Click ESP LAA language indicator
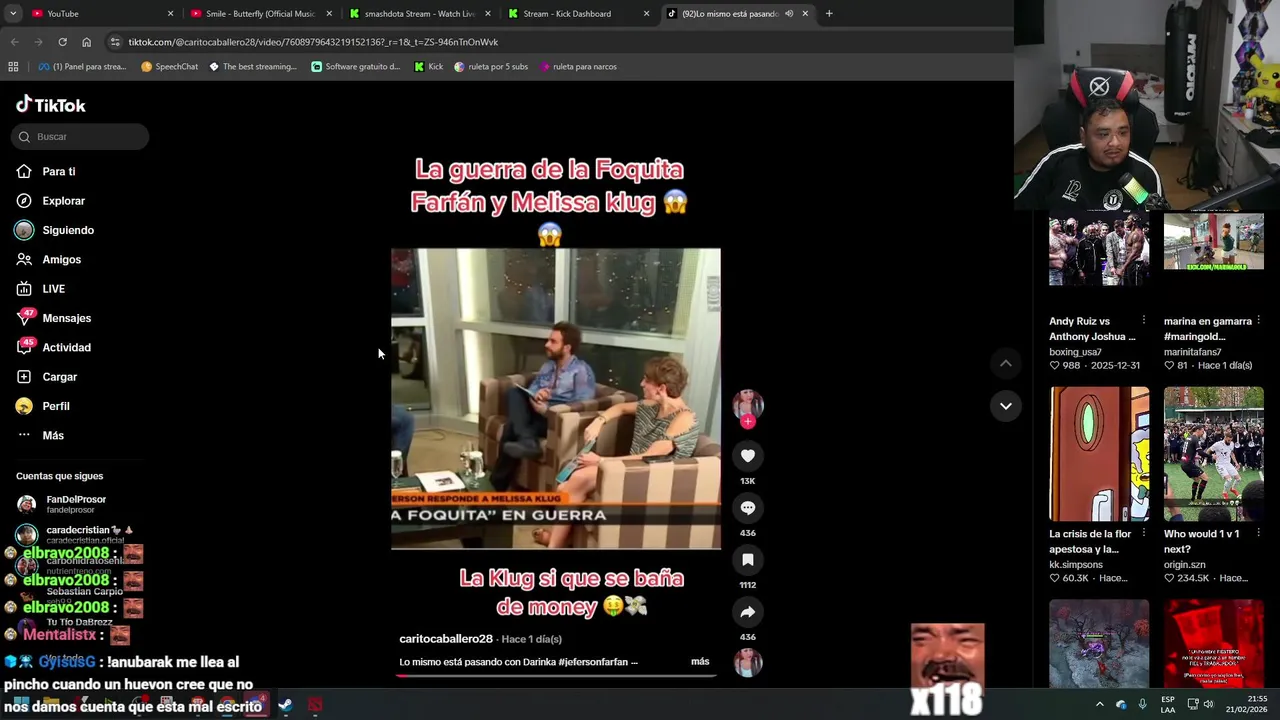The height and width of the screenshot is (720, 1280). pos(1168,704)
